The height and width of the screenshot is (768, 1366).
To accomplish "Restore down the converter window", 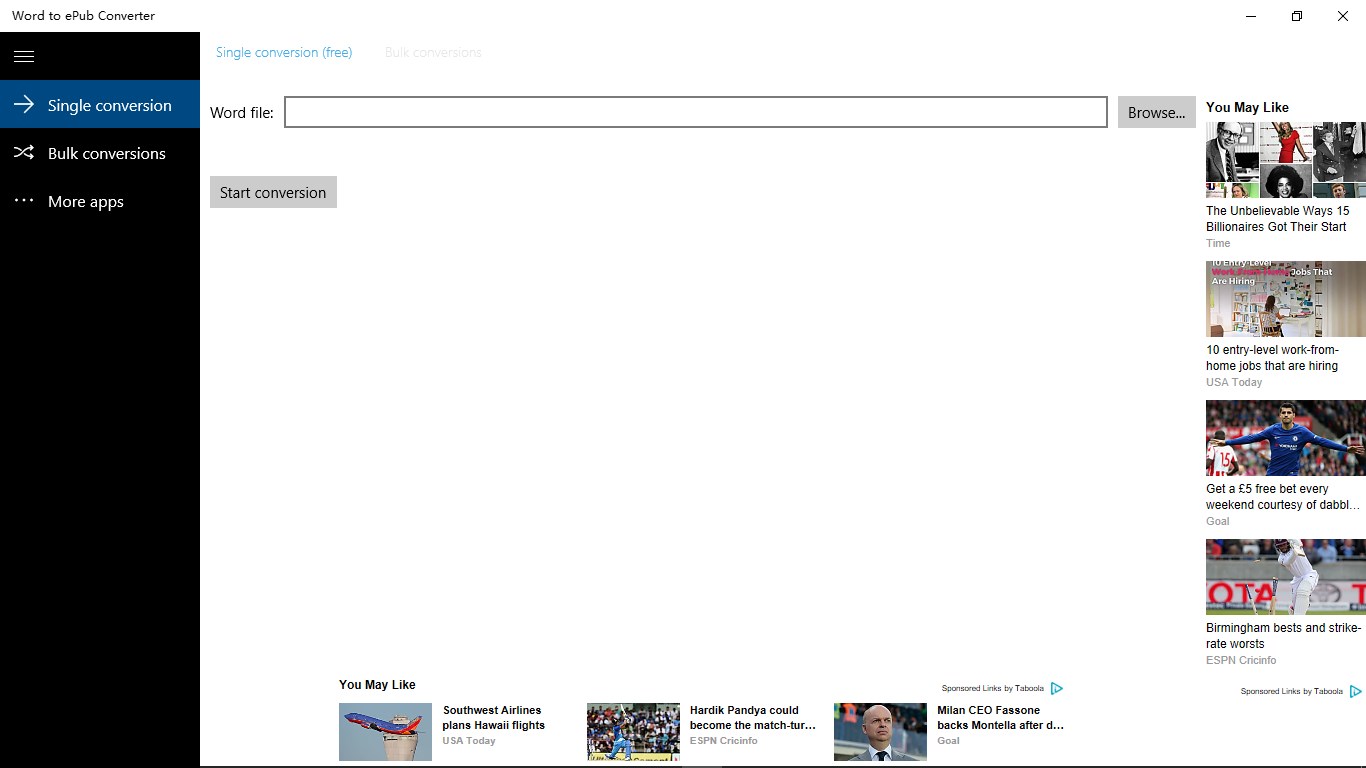I will [1297, 16].
